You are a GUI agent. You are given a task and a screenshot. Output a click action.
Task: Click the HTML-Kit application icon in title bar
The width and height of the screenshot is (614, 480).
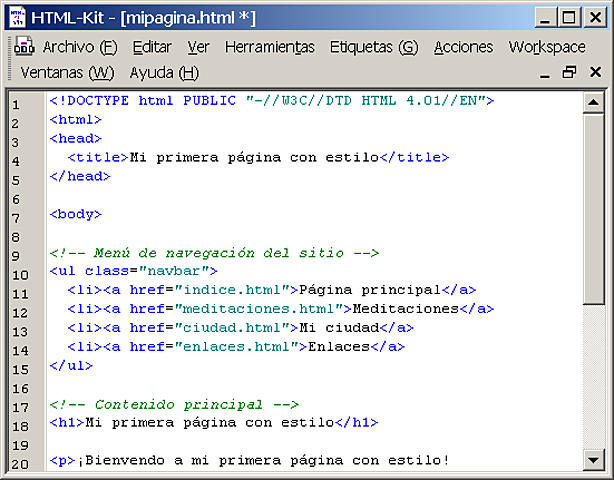point(17,18)
